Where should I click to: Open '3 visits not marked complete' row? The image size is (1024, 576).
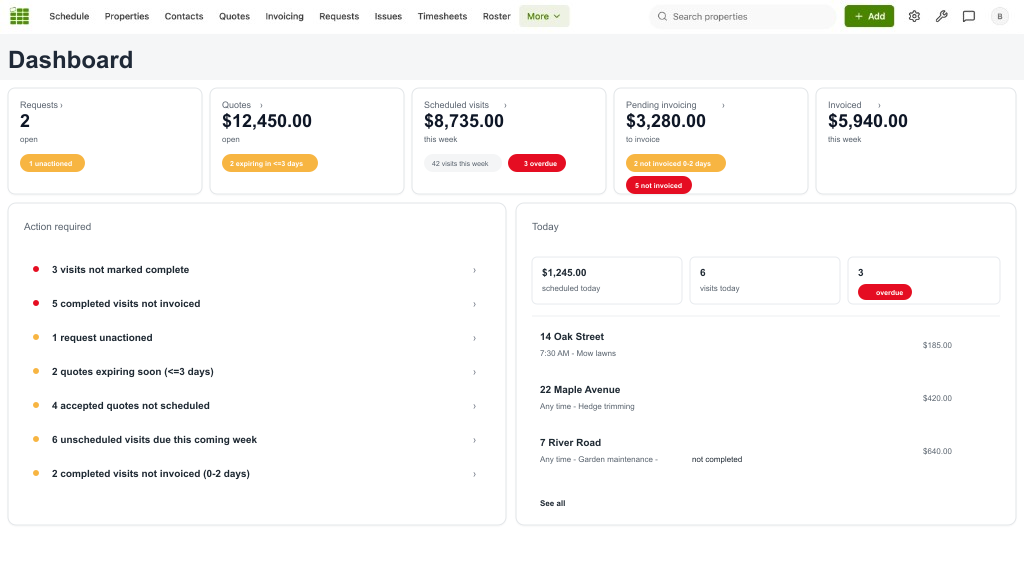click(x=257, y=270)
